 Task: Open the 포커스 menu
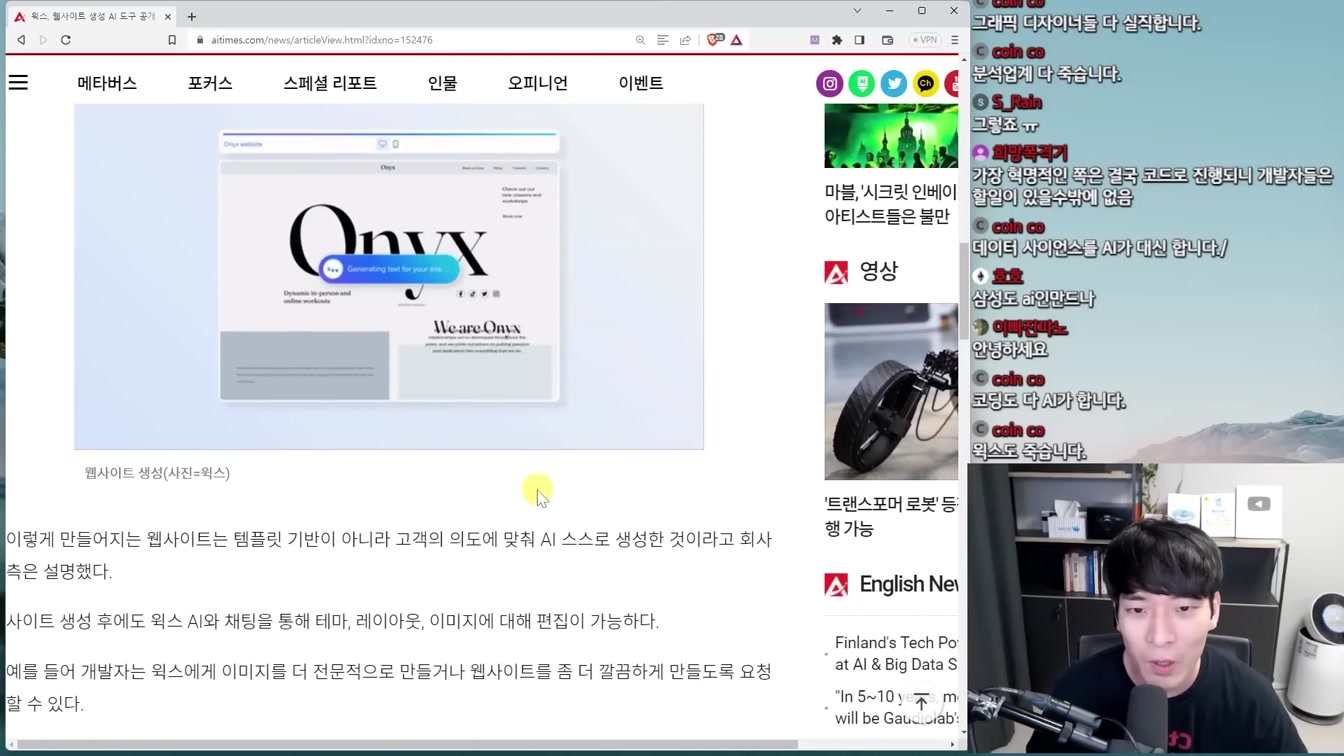[x=210, y=83]
